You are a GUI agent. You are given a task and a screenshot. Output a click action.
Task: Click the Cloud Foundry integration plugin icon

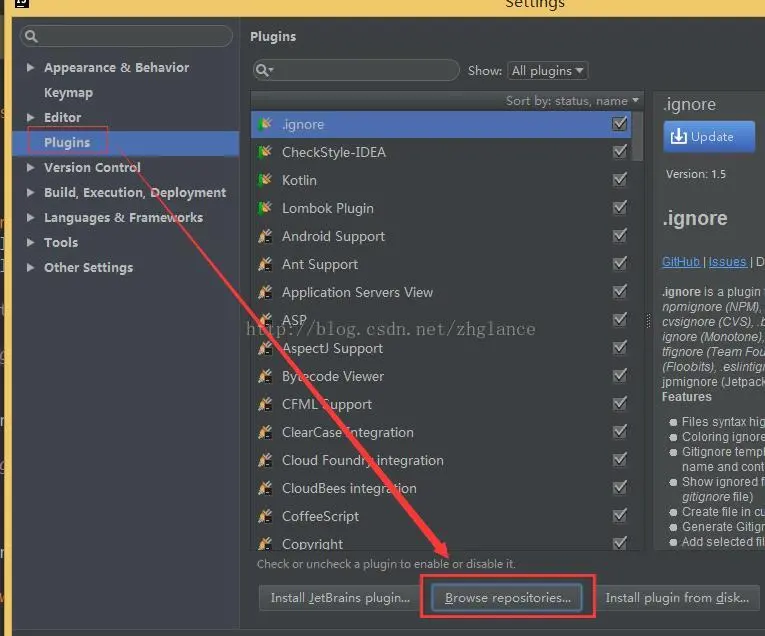(265, 460)
